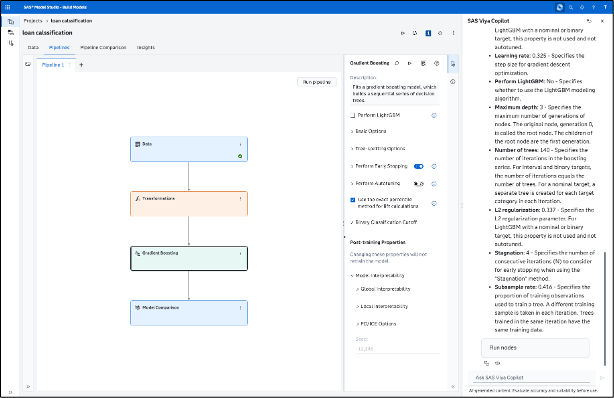Image resolution: width=614 pixels, height=398 pixels.
Task: Close the SAS Viya Copilot panel
Action: [x=602, y=21]
